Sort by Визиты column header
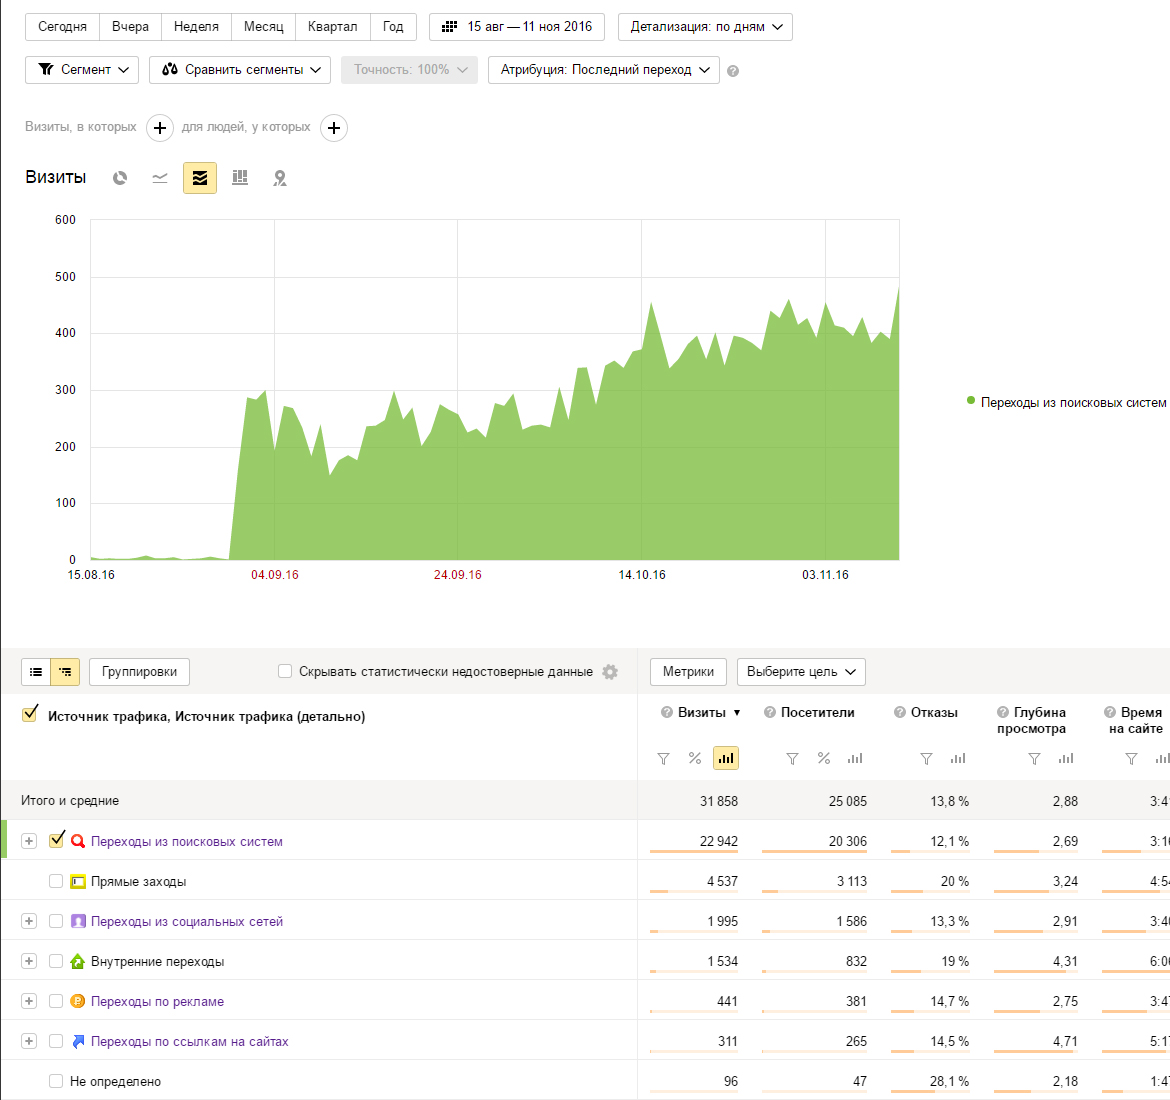This screenshot has width=1170, height=1100. tap(701, 713)
